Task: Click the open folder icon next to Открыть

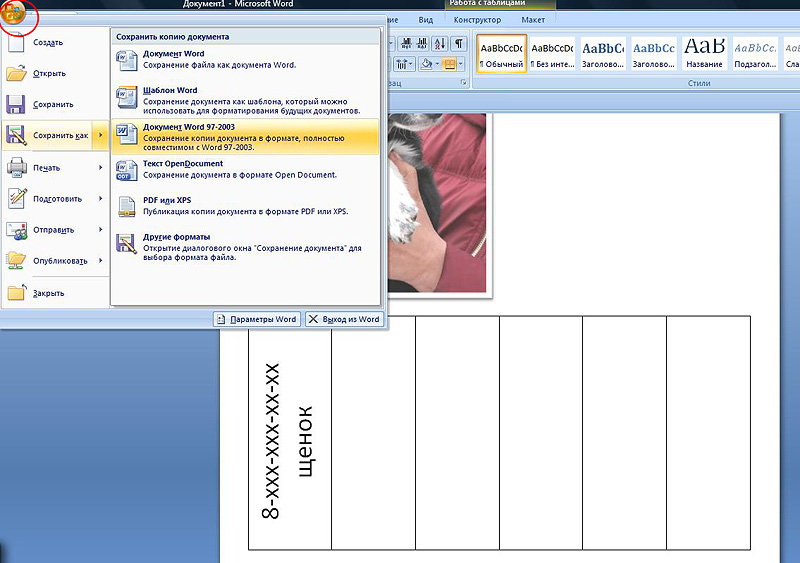Action: (16, 73)
